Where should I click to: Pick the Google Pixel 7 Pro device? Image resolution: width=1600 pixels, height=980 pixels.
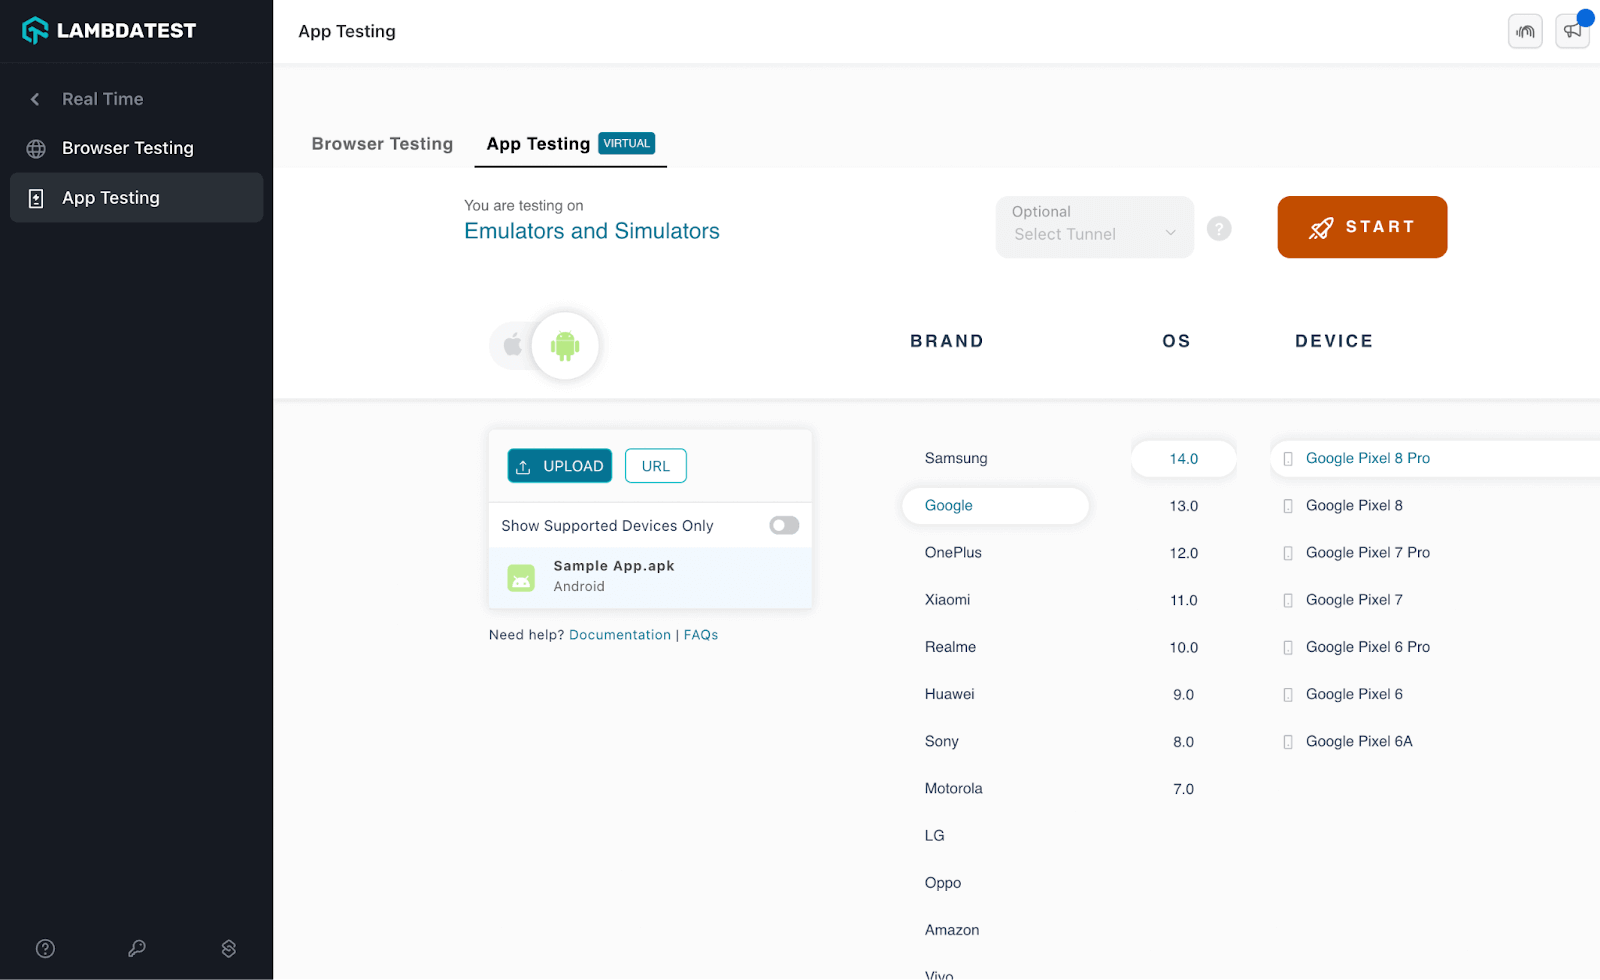click(1367, 553)
